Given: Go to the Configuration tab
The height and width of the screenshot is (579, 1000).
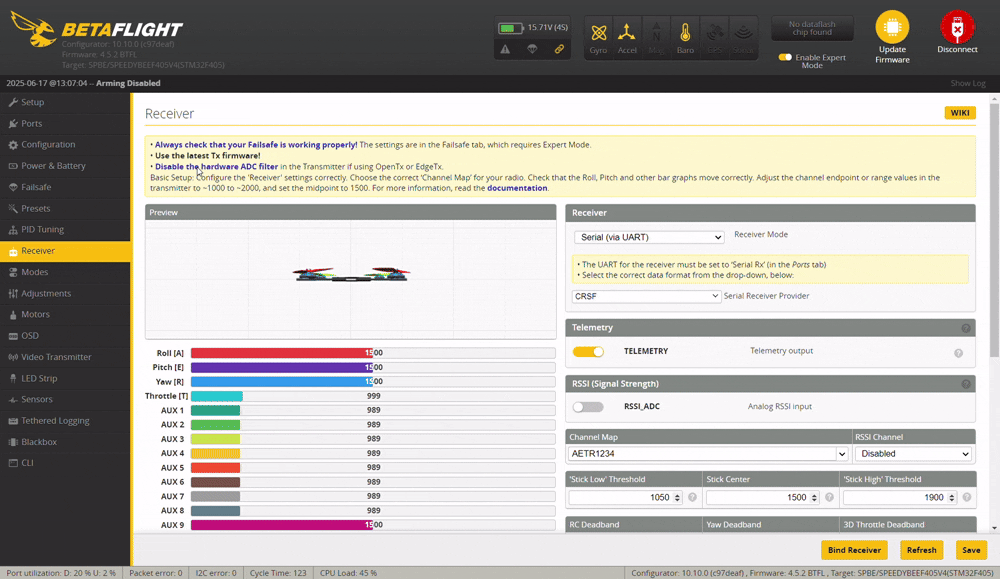Looking at the screenshot, I should tap(65, 145).
